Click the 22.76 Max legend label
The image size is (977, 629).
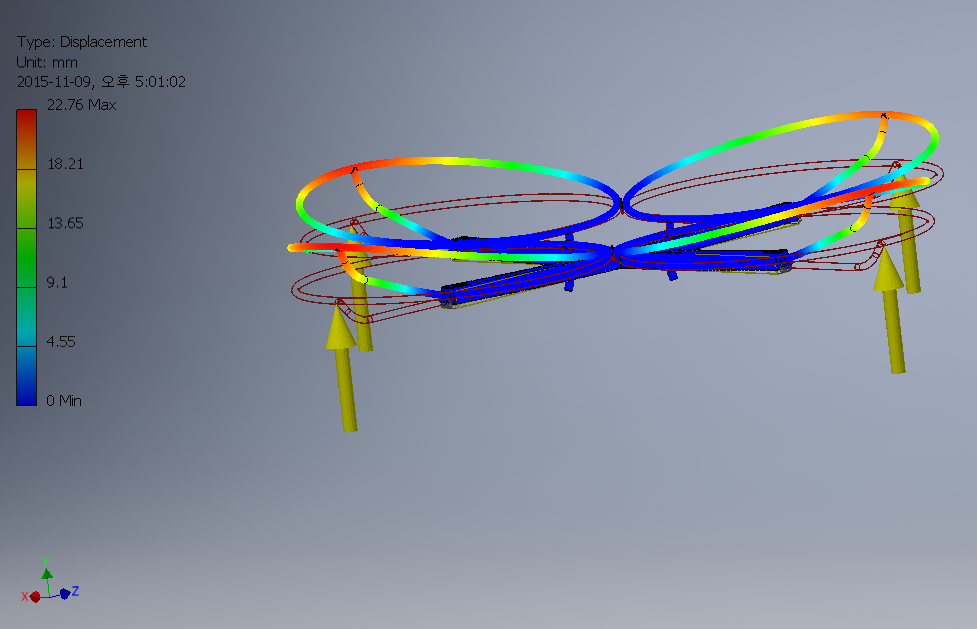[x=82, y=105]
